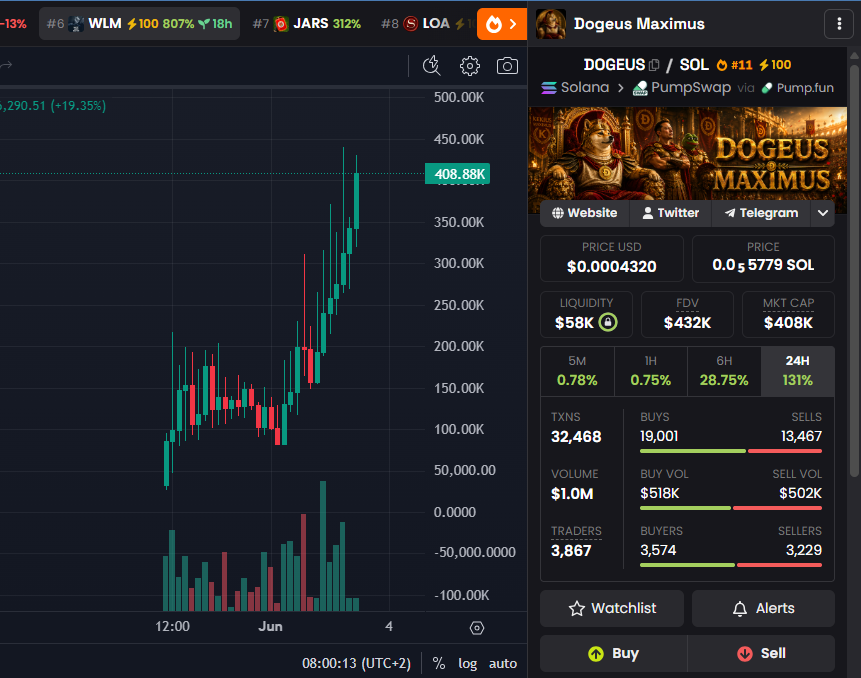Copy the DOGEUS token address
Image resolution: width=861 pixels, height=678 pixels.
click(653, 65)
